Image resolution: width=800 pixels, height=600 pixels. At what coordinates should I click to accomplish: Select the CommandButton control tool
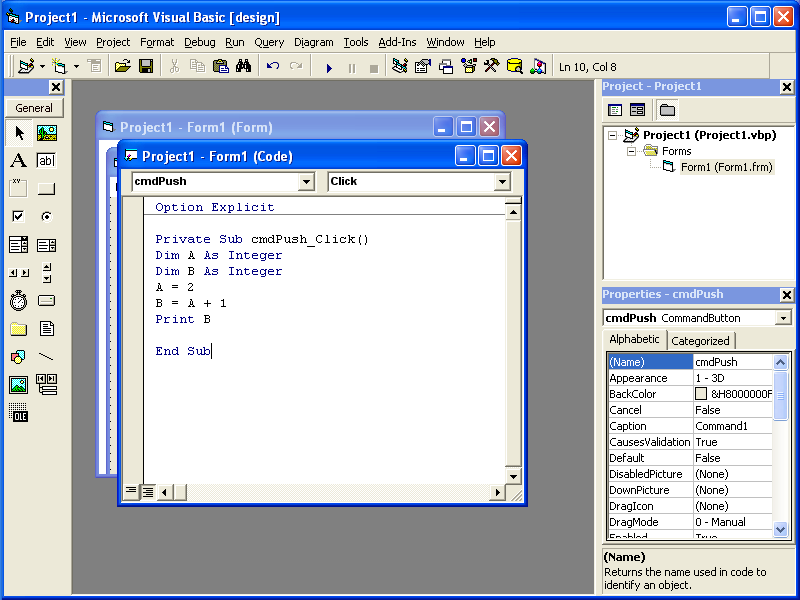(46, 188)
